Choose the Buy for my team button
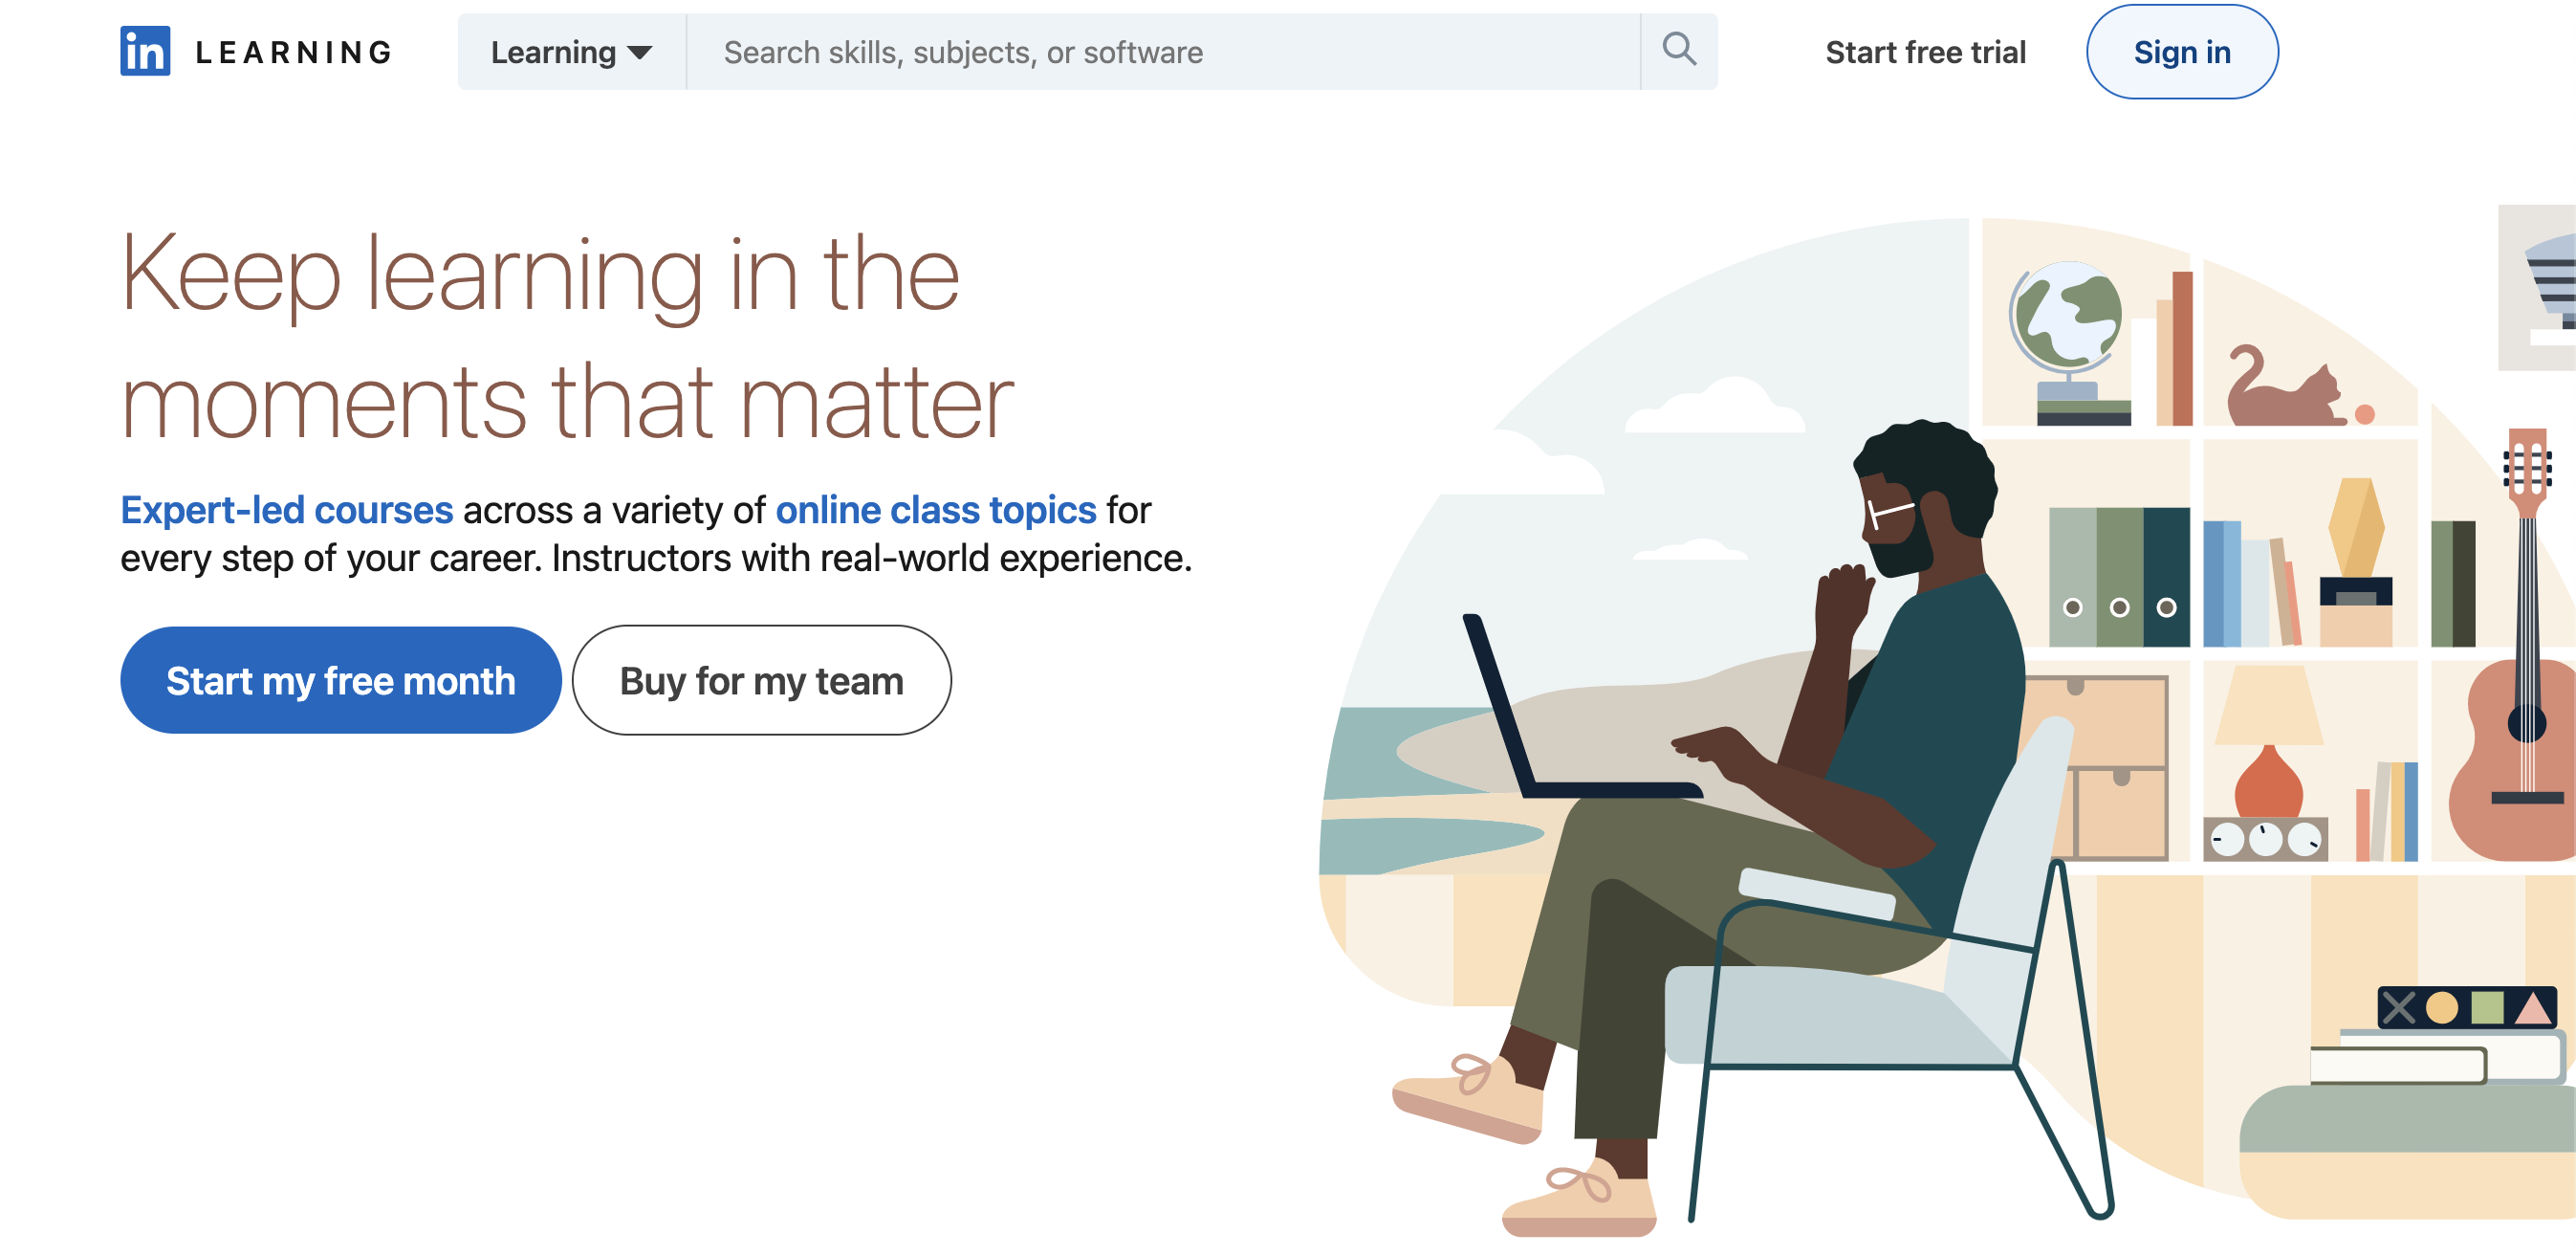The width and height of the screenshot is (2576, 1255). tap(761, 680)
